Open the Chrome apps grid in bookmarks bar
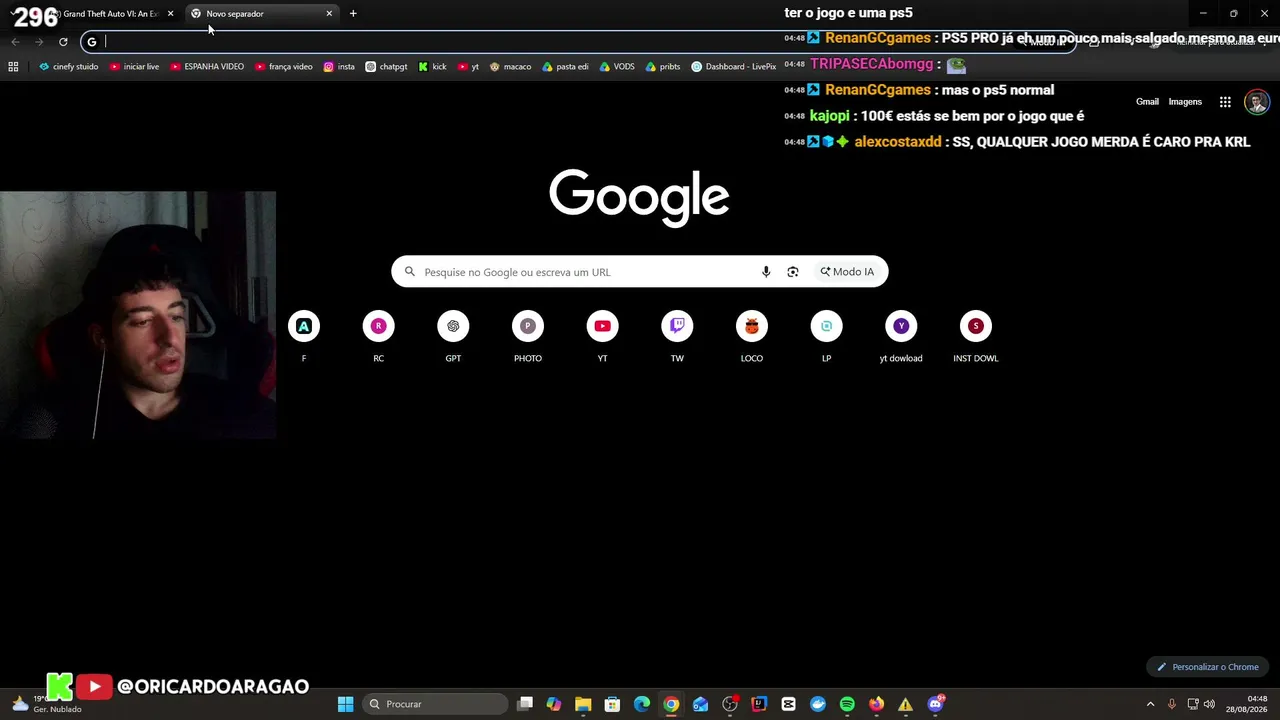1280x720 pixels. click(x=13, y=67)
